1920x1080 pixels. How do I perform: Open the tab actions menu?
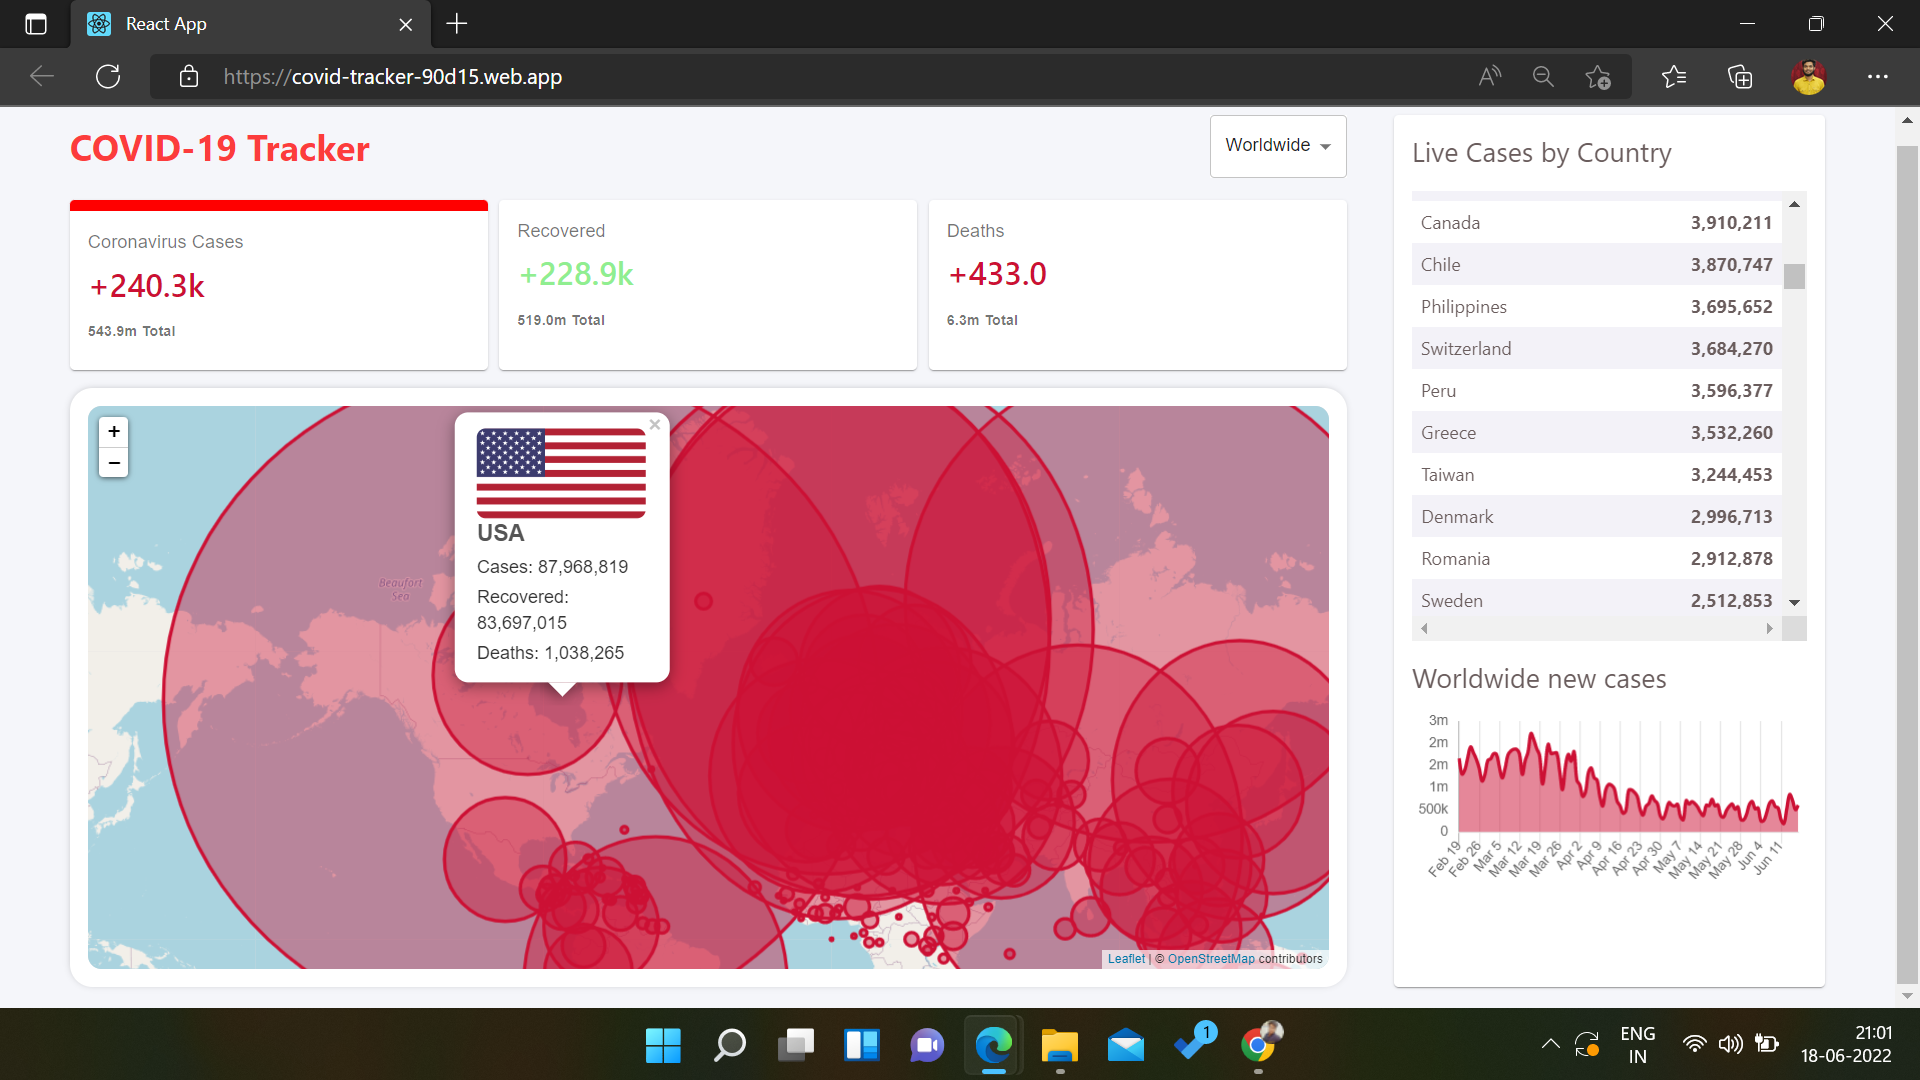36,24
